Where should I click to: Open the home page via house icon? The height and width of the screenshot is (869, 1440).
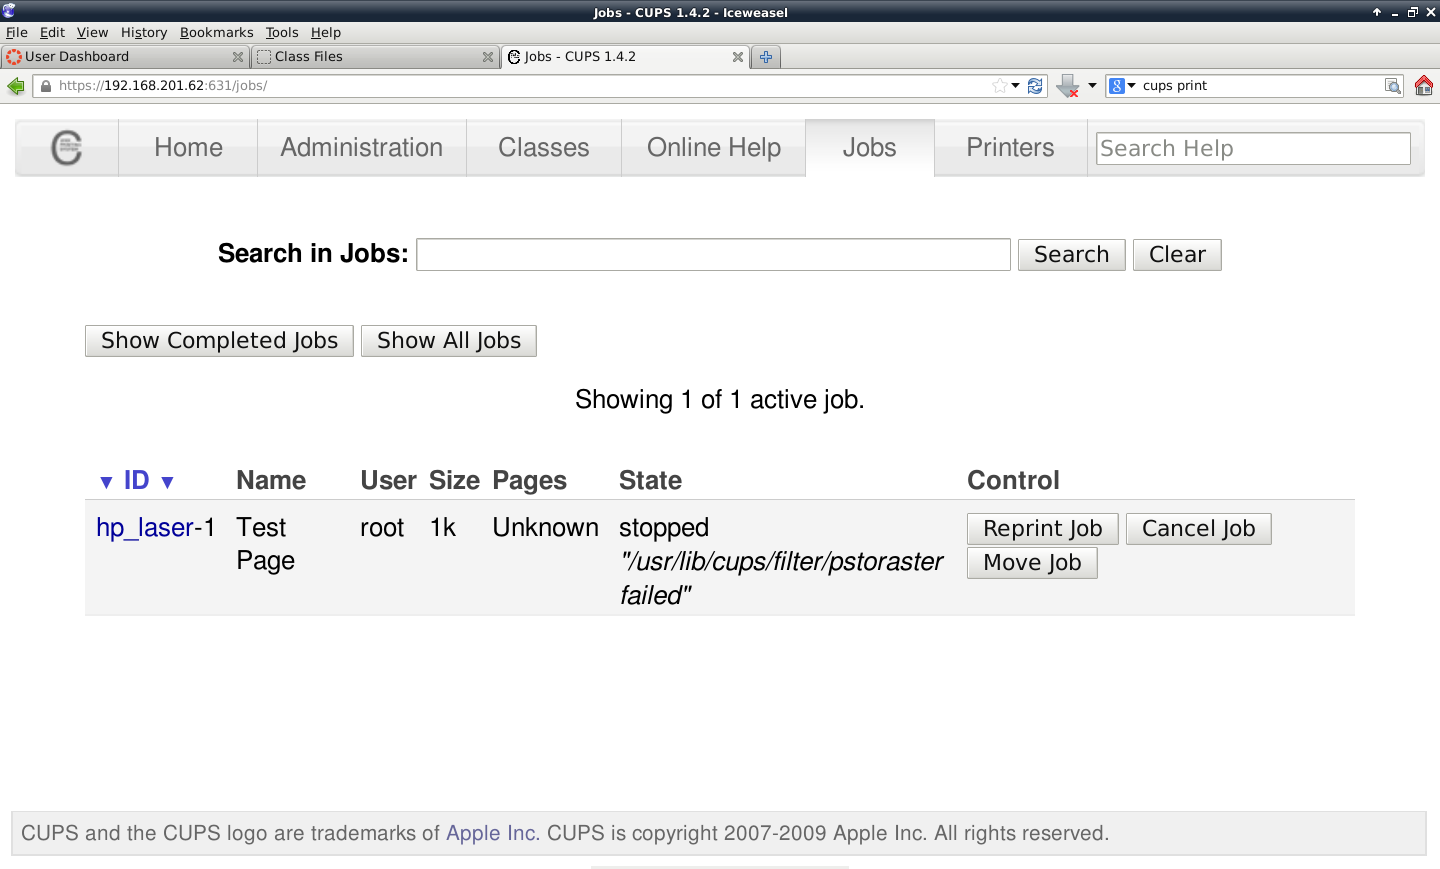(x=1424, y=86)
